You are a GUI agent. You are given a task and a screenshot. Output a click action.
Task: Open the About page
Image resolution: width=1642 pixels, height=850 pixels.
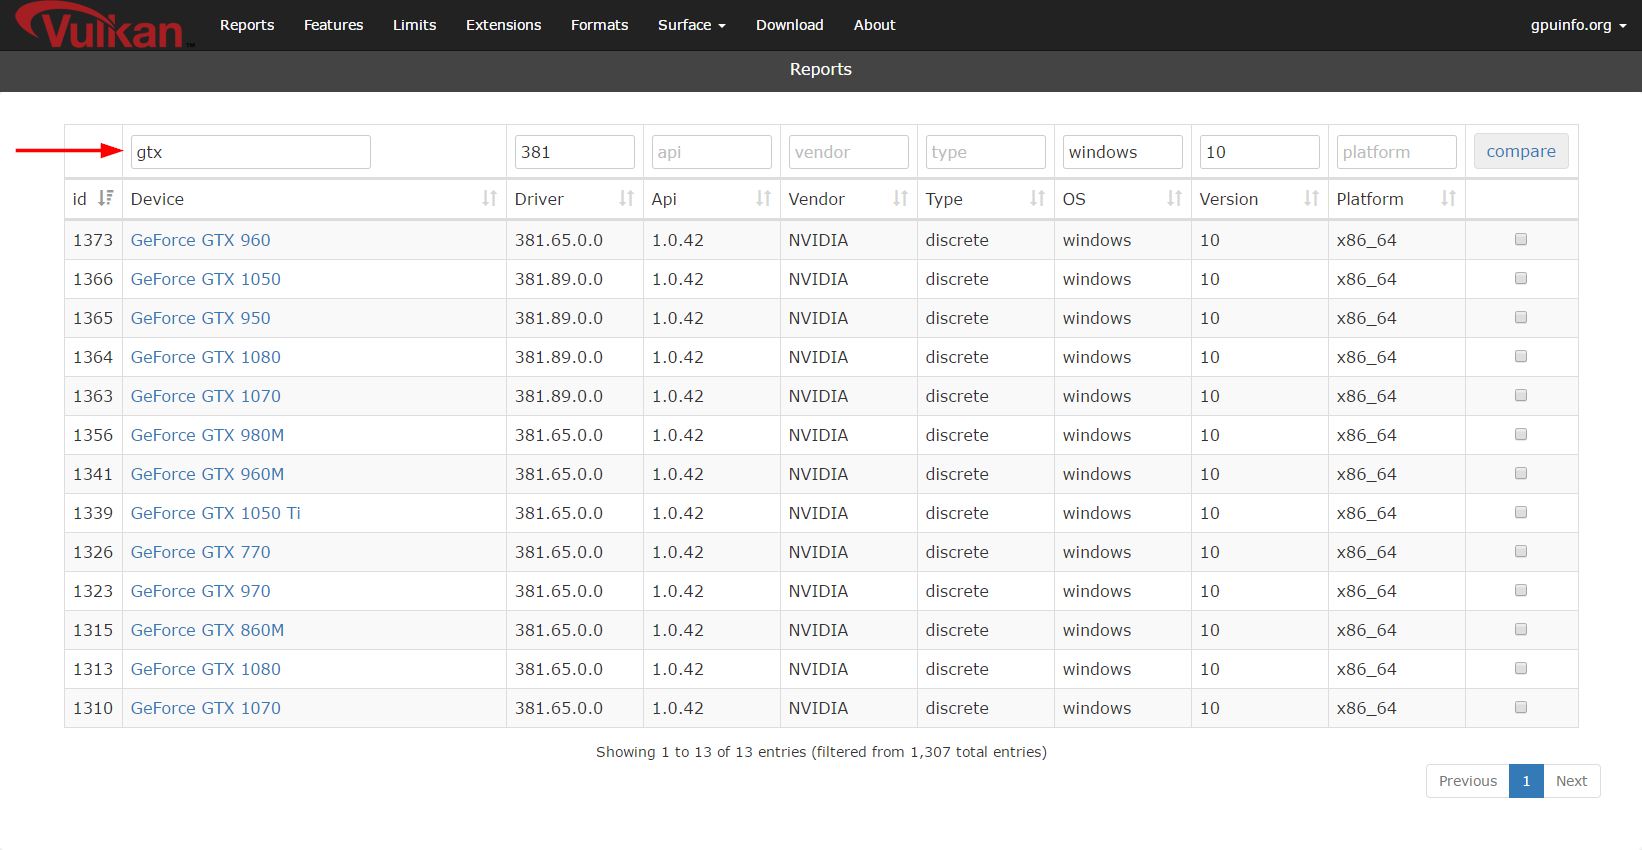click(874, 25)
